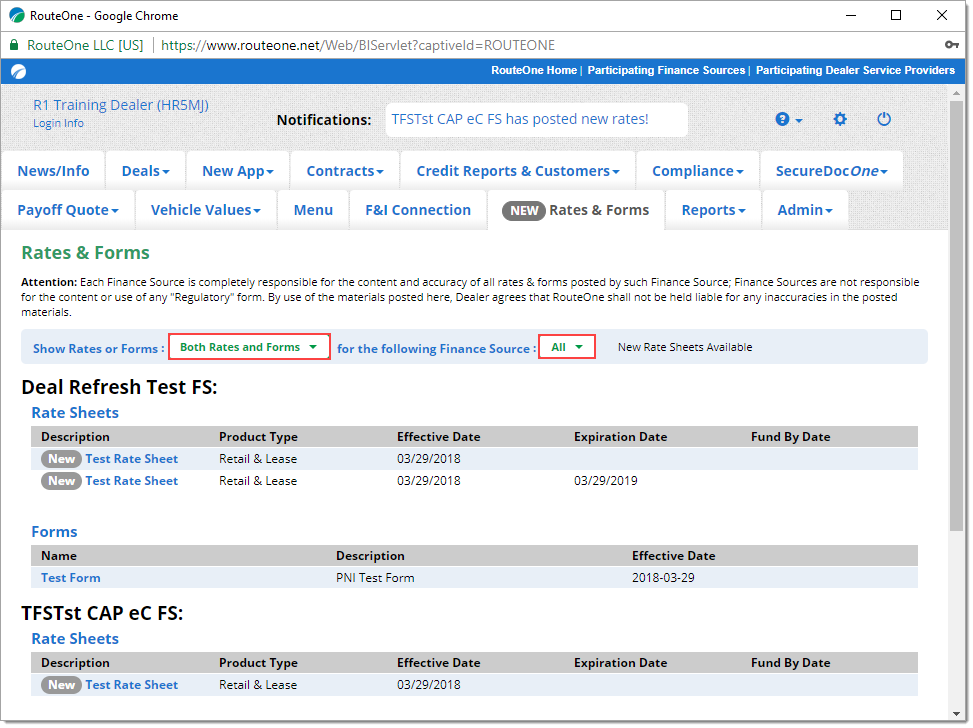Open the Finance Source All dropdown
Image resolution: width=973 pixels, height=728 pixels.
[x=567, y=347]
